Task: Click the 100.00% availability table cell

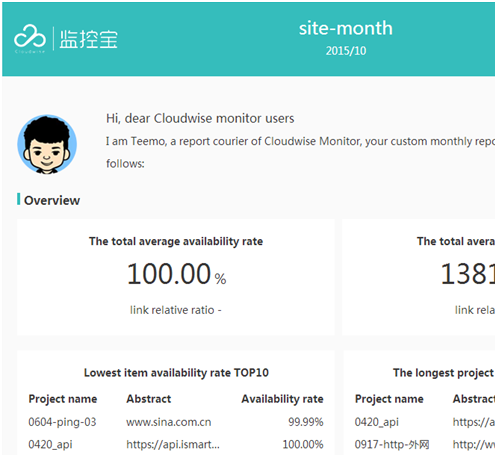Action: pos(303,444)
